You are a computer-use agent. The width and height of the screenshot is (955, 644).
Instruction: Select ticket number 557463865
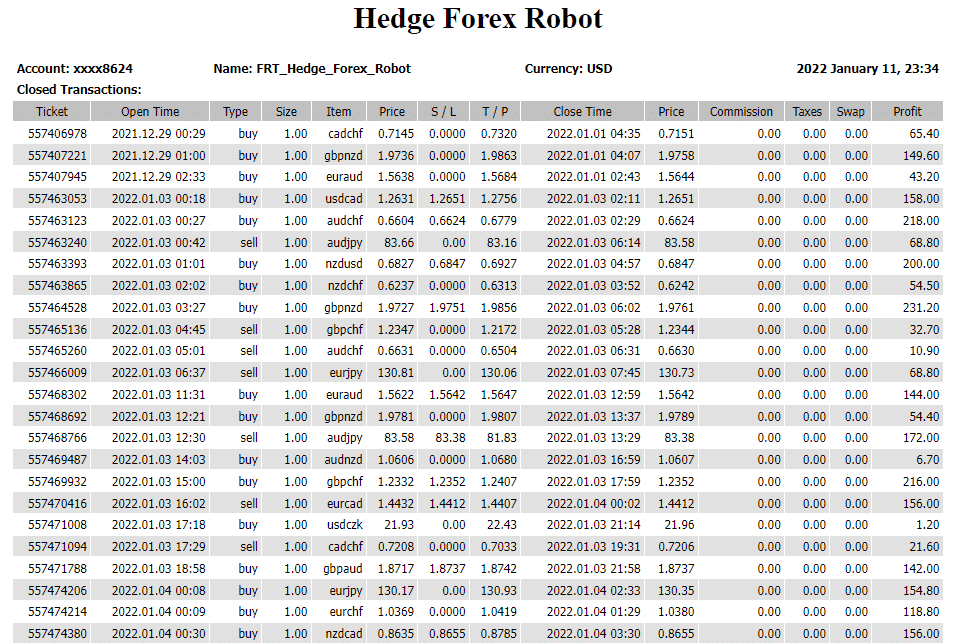[57, 286]
